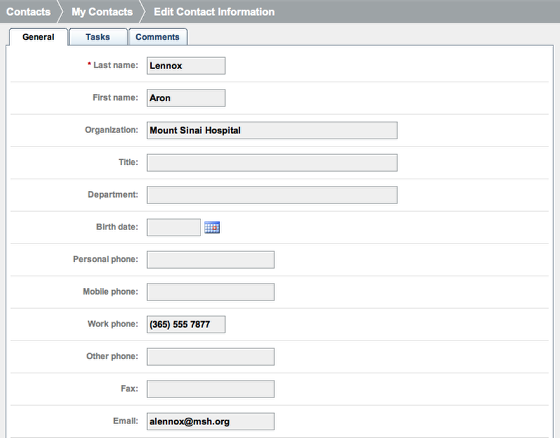
Task: Select the General tab
Action: coord(38,37)
